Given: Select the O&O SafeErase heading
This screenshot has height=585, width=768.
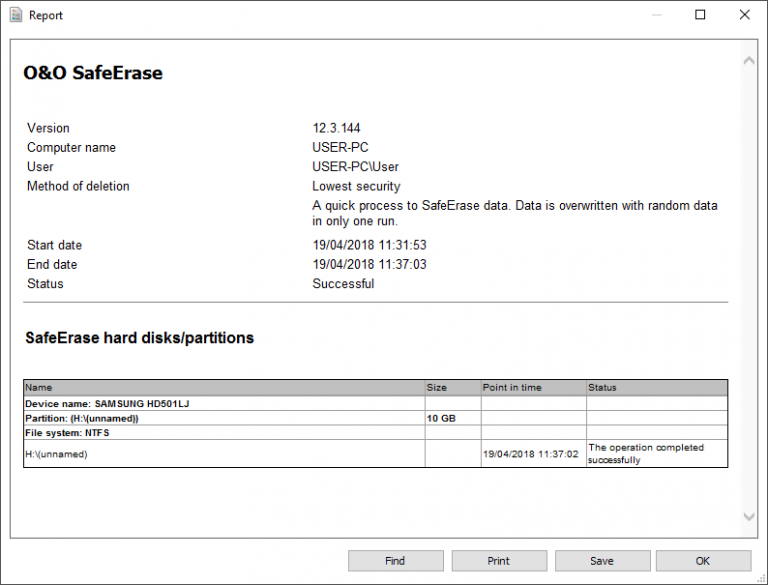Looking at the screenshot, I should pos(93,73).
